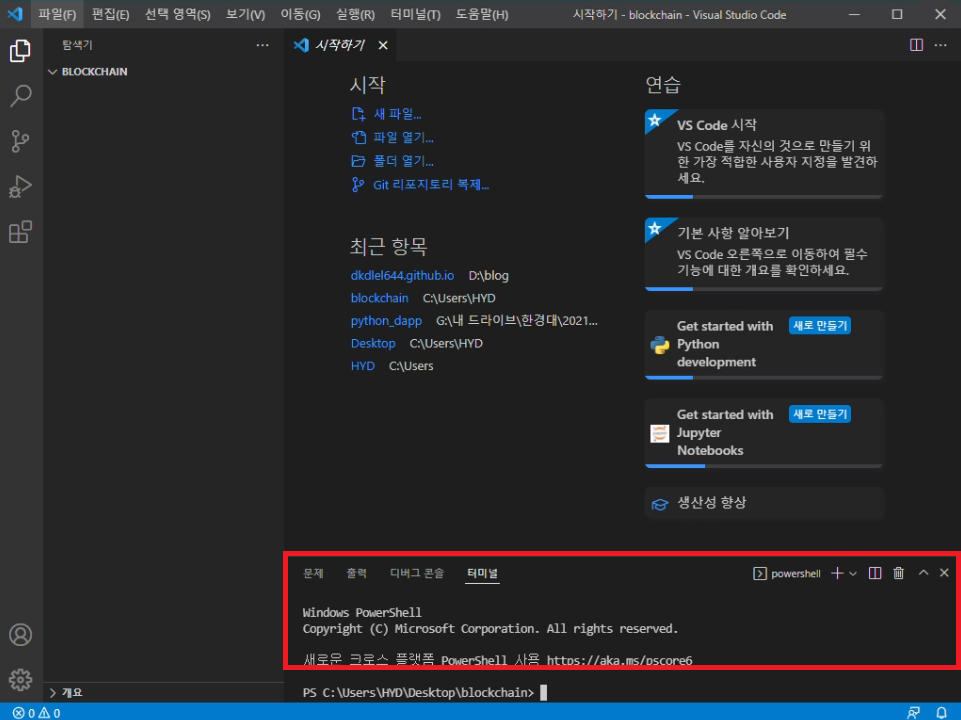The height and width of the screenshot is (720, 961).
Task: Close the 시작하기 tab
Action: click(383, 45)
